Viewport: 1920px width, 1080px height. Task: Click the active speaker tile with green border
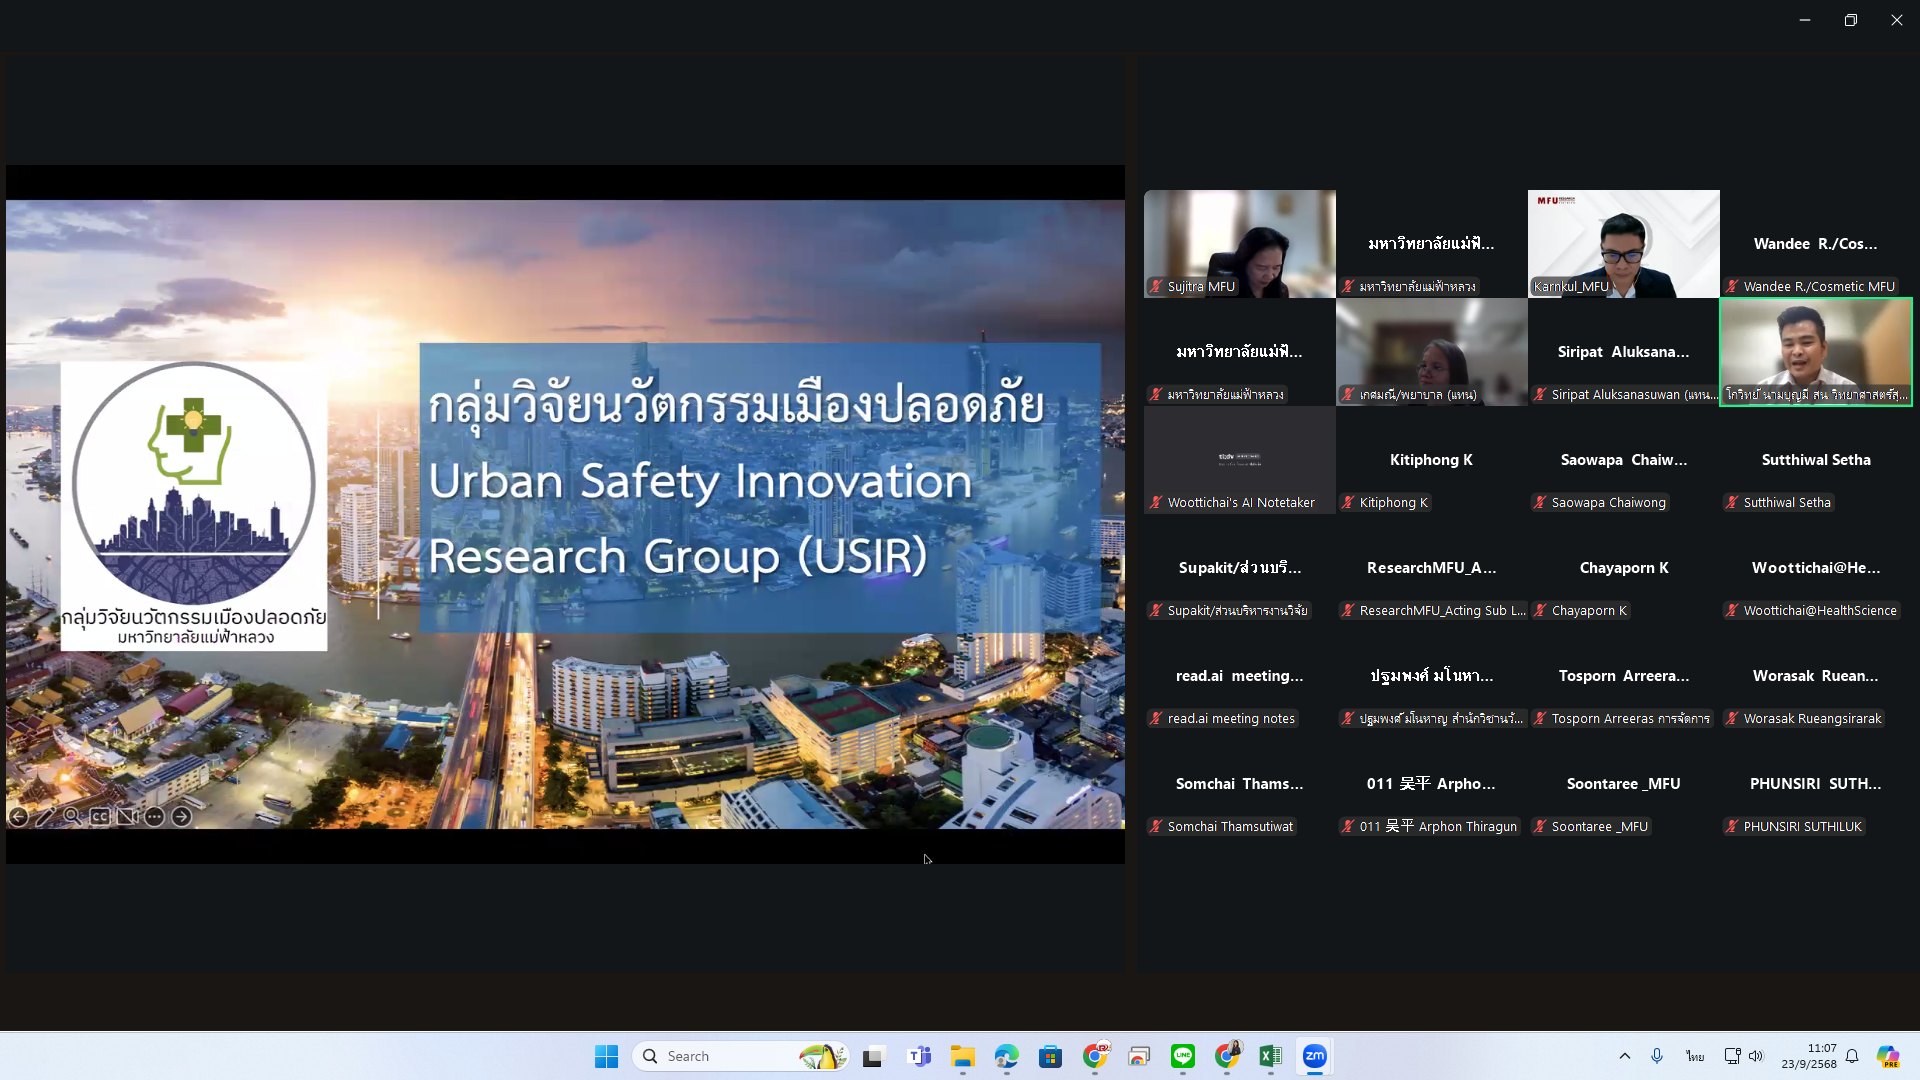pyautogui.click(x=1815, y=351)
